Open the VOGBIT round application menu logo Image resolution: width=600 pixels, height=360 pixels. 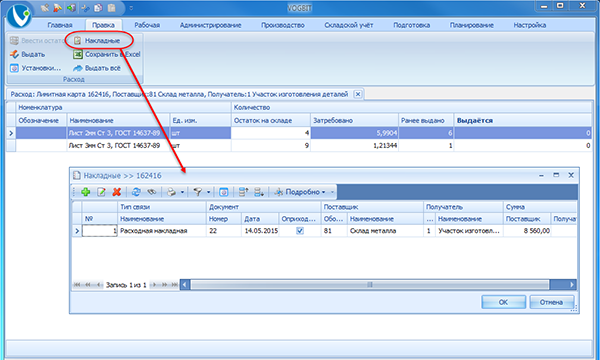pyautogui.click(x=19, y=16)
